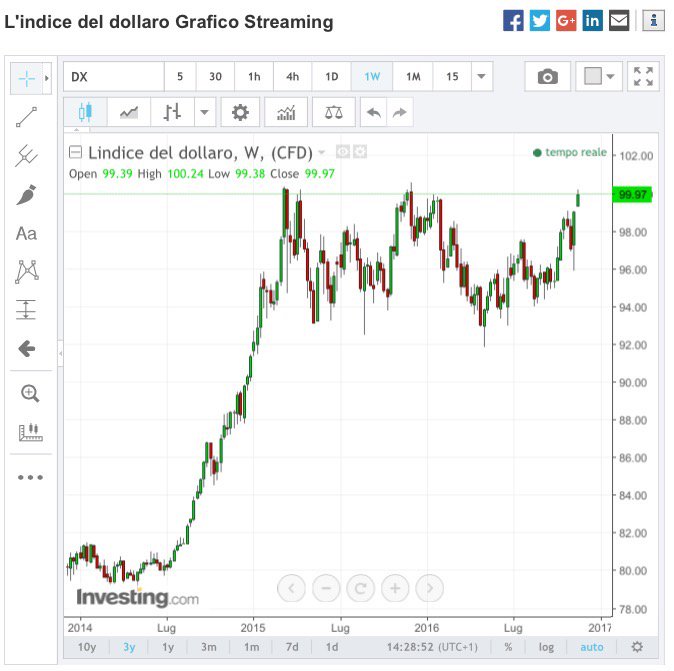Open the interval dropdown arrow

pyautogui.click(x=482, y=77)
